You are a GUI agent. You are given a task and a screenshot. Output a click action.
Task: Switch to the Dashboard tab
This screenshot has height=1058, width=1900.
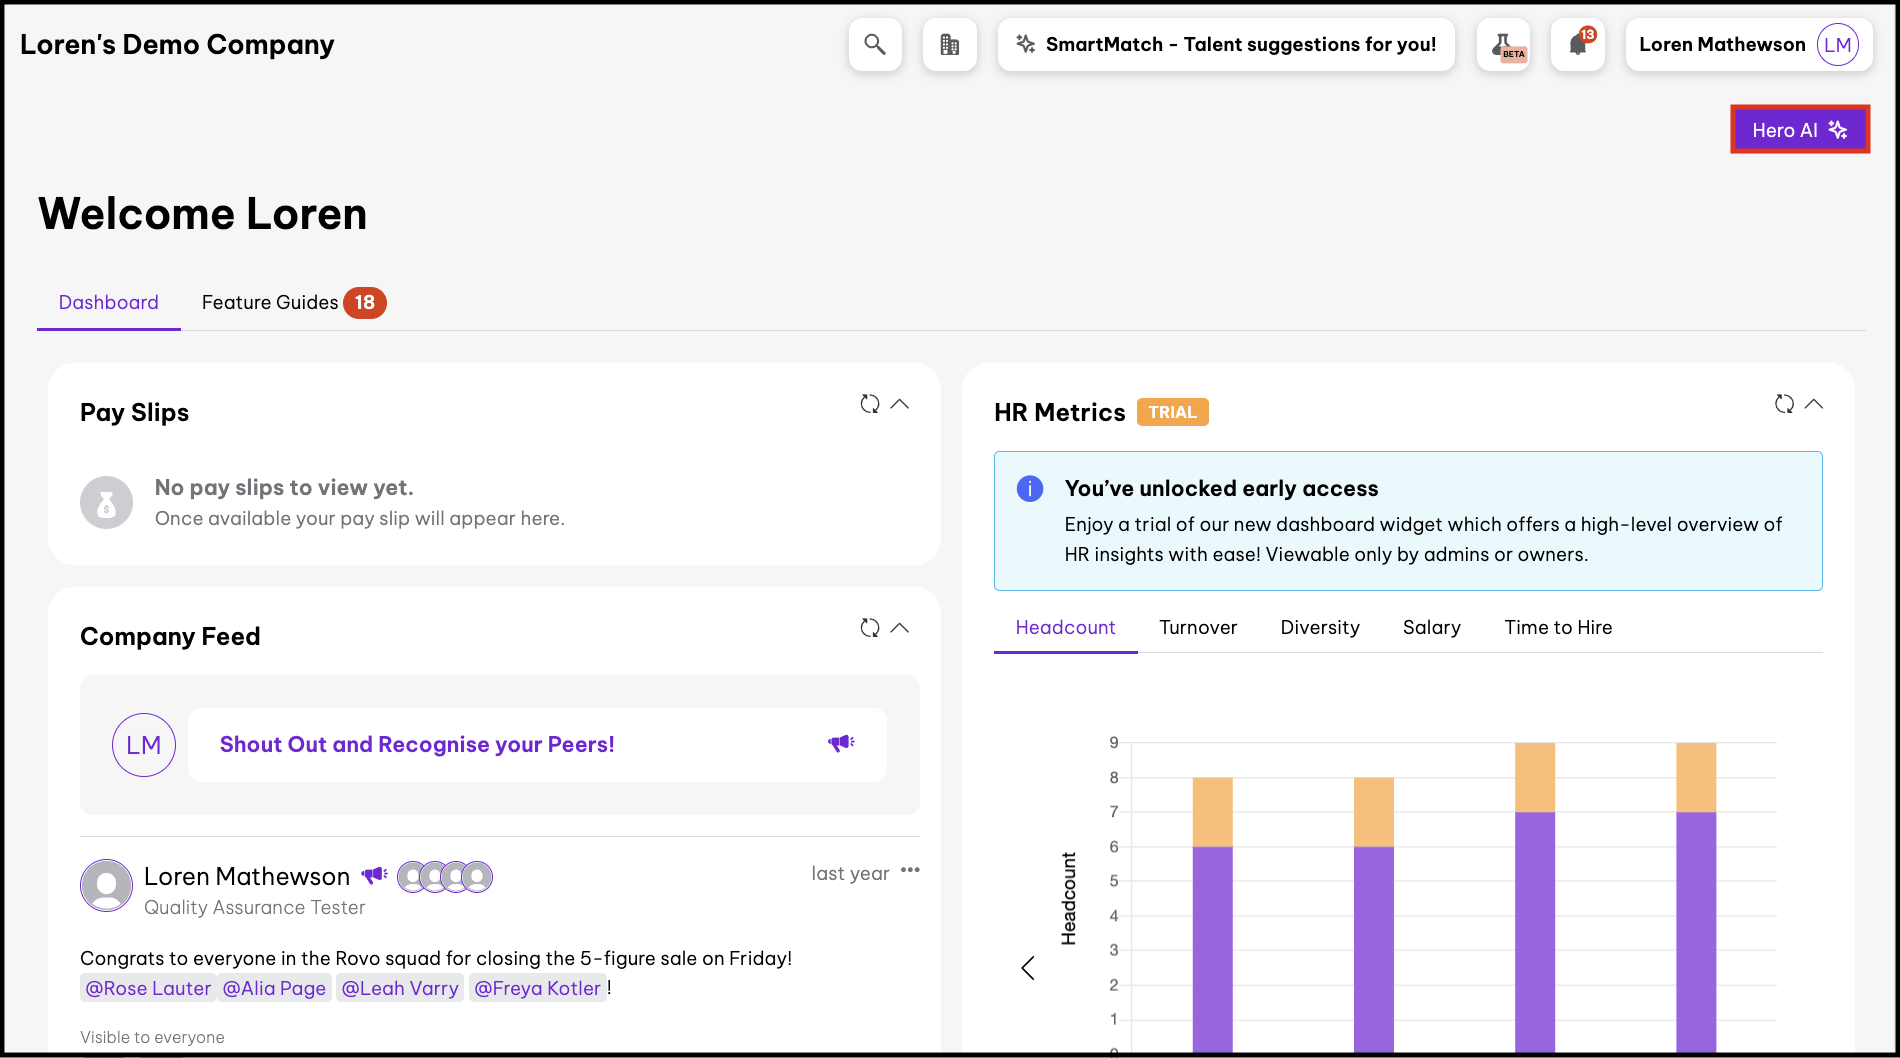pos(109,302)
